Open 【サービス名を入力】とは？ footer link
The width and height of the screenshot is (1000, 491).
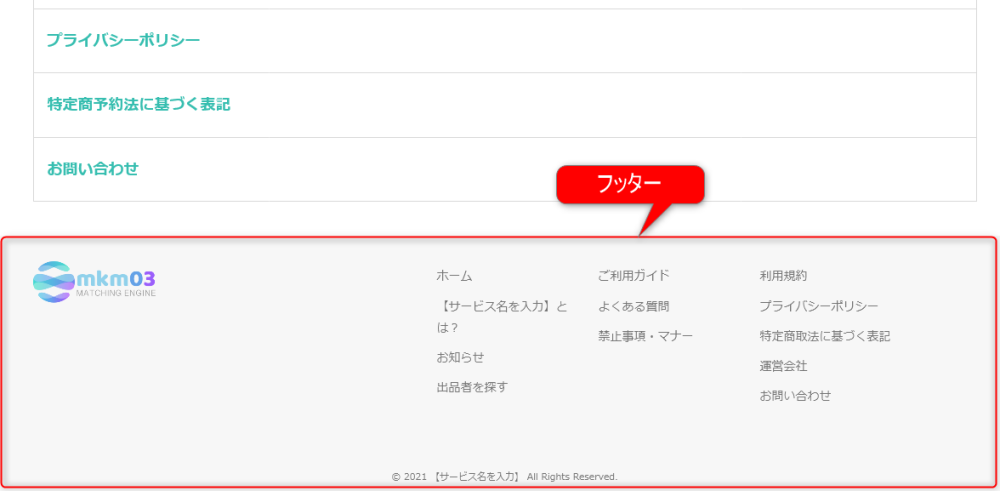502,317
